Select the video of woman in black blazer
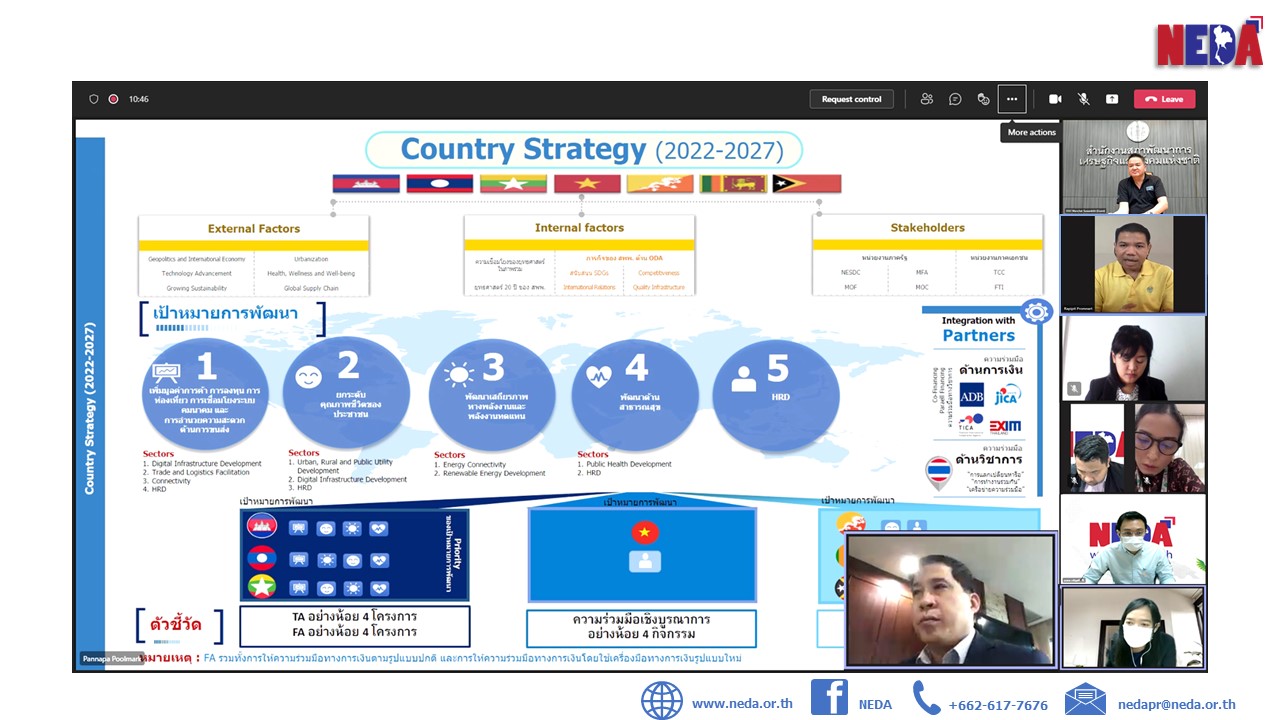Image resolution: width=1280 pixels, height=720 pixels. [1133, 358]
